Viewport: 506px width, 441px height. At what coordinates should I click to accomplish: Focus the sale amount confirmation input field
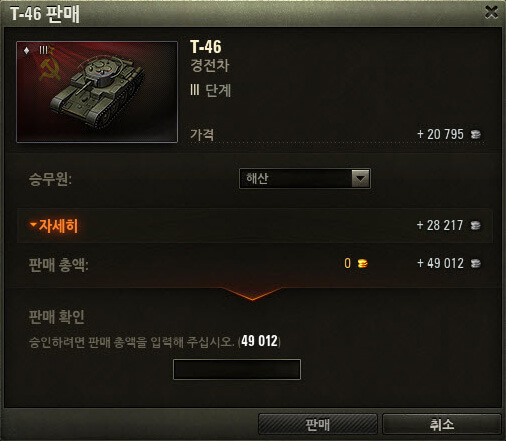pyautogui.click(x=237, y=369)
